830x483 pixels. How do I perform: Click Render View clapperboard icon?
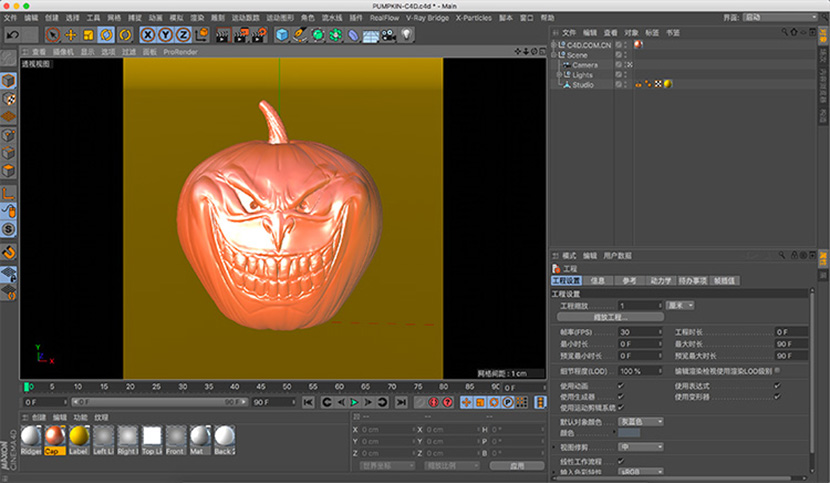point(223,35)
